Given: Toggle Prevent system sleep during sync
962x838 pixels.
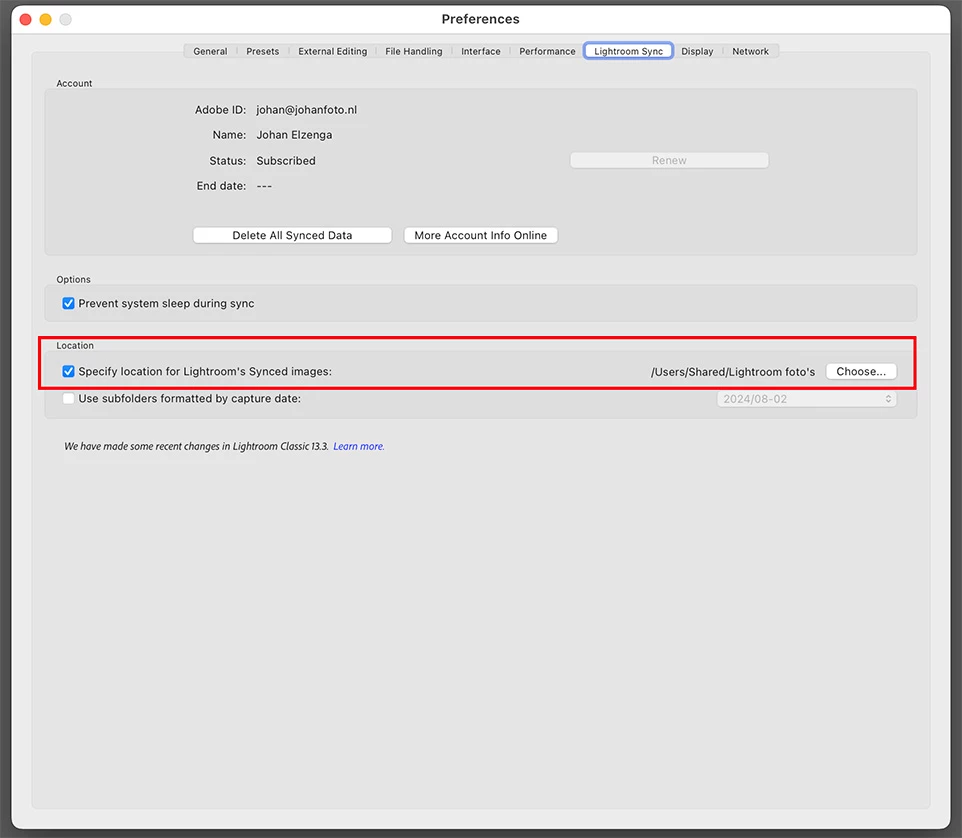Looking at the screenshot, I should (68, 304).
